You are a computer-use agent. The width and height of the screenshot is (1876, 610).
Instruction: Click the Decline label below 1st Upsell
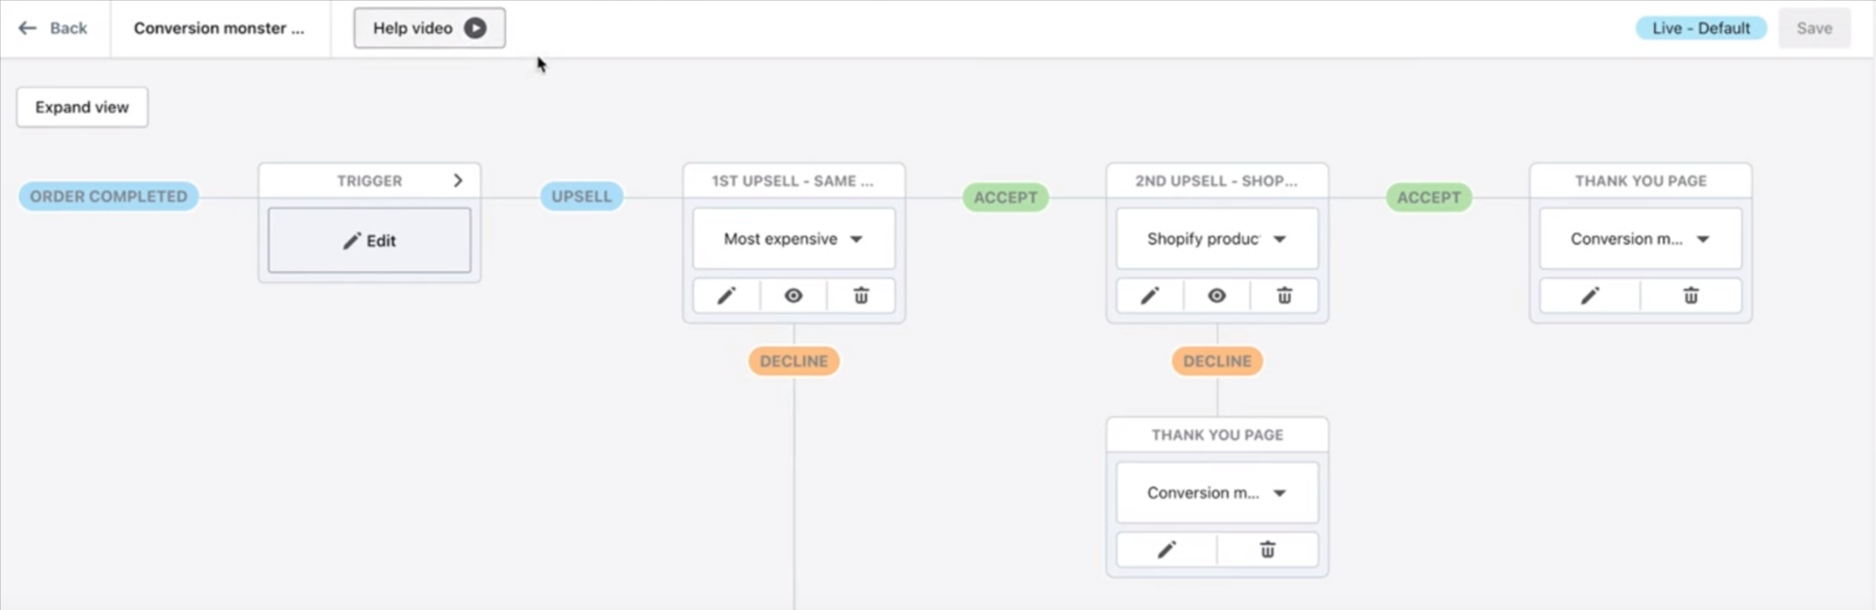coord(794,361)
